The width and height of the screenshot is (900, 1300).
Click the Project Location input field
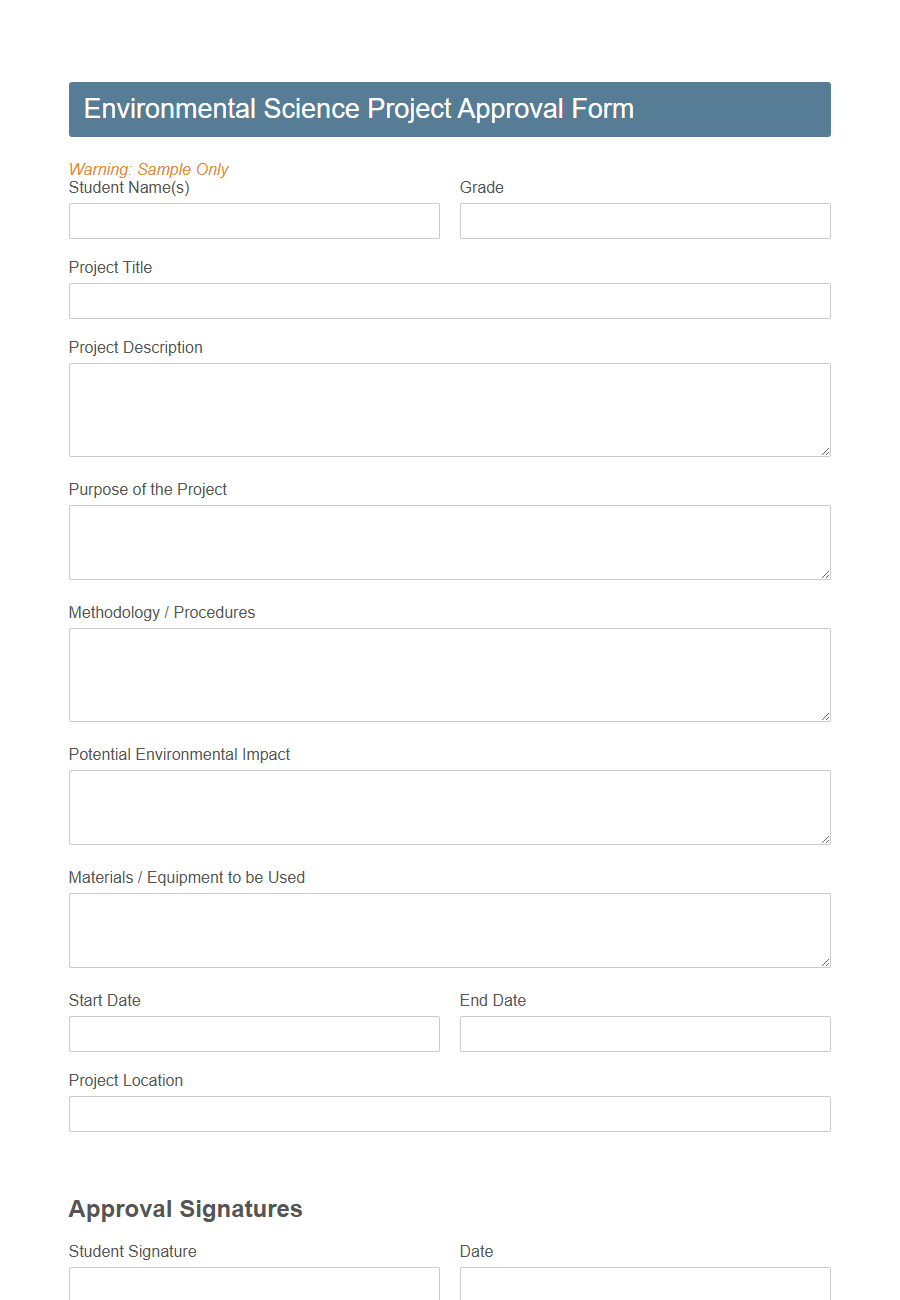coord(449,1114)
